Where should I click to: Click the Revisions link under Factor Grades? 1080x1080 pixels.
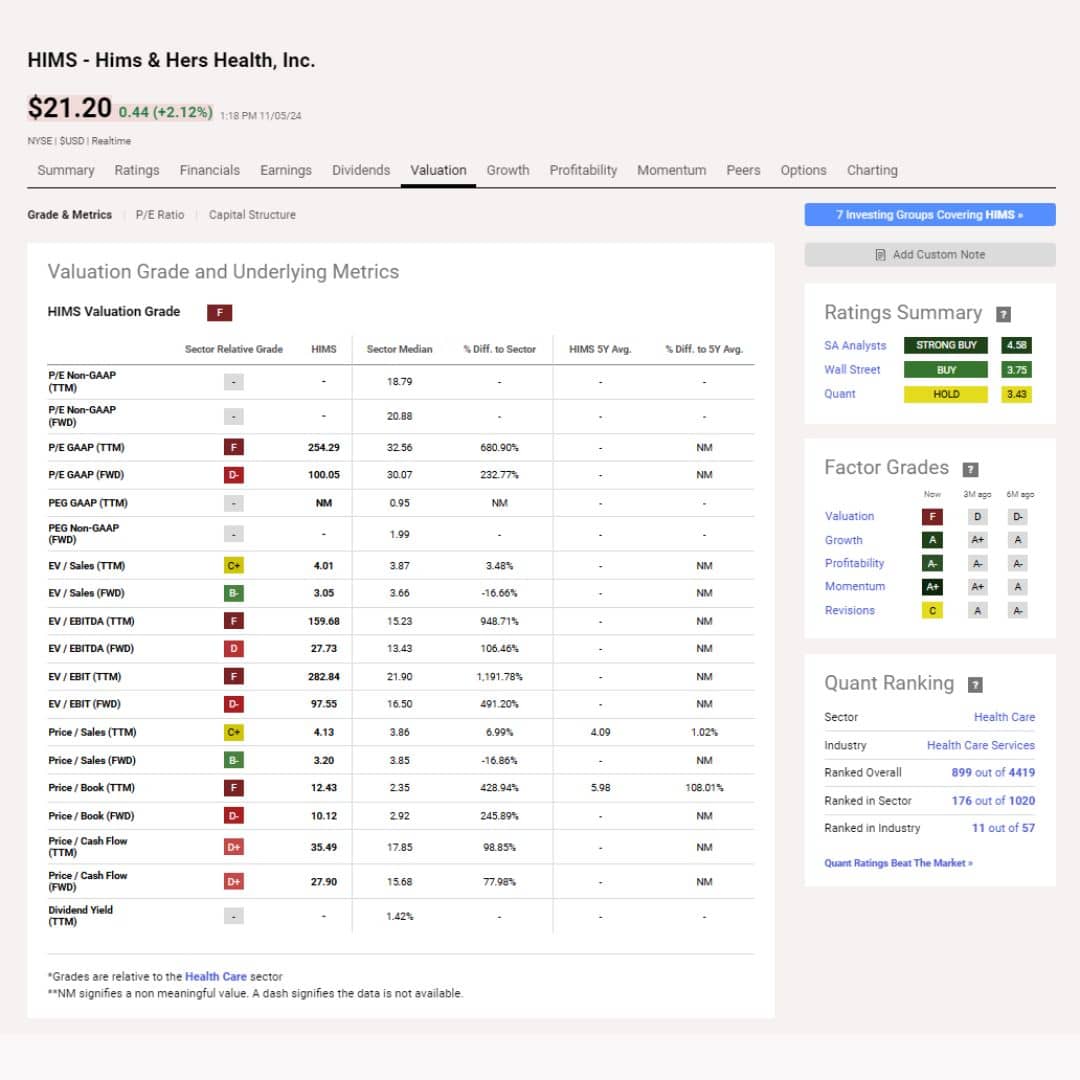tap(850, 610)
